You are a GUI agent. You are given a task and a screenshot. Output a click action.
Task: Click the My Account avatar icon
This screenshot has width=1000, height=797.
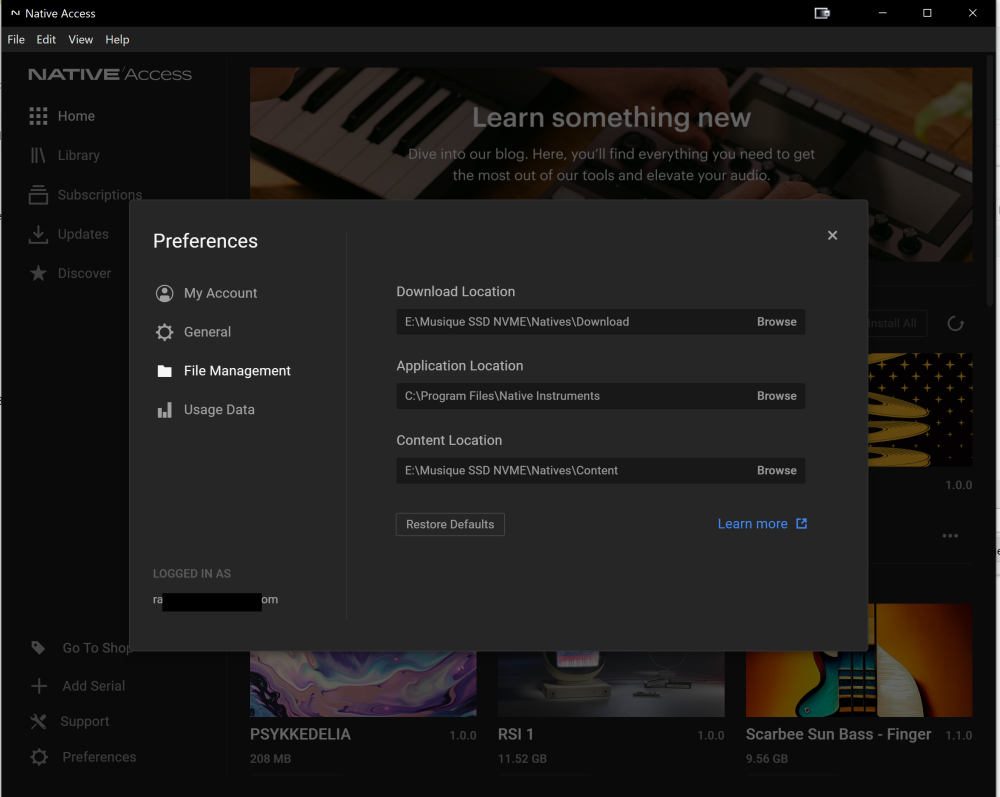165,293
